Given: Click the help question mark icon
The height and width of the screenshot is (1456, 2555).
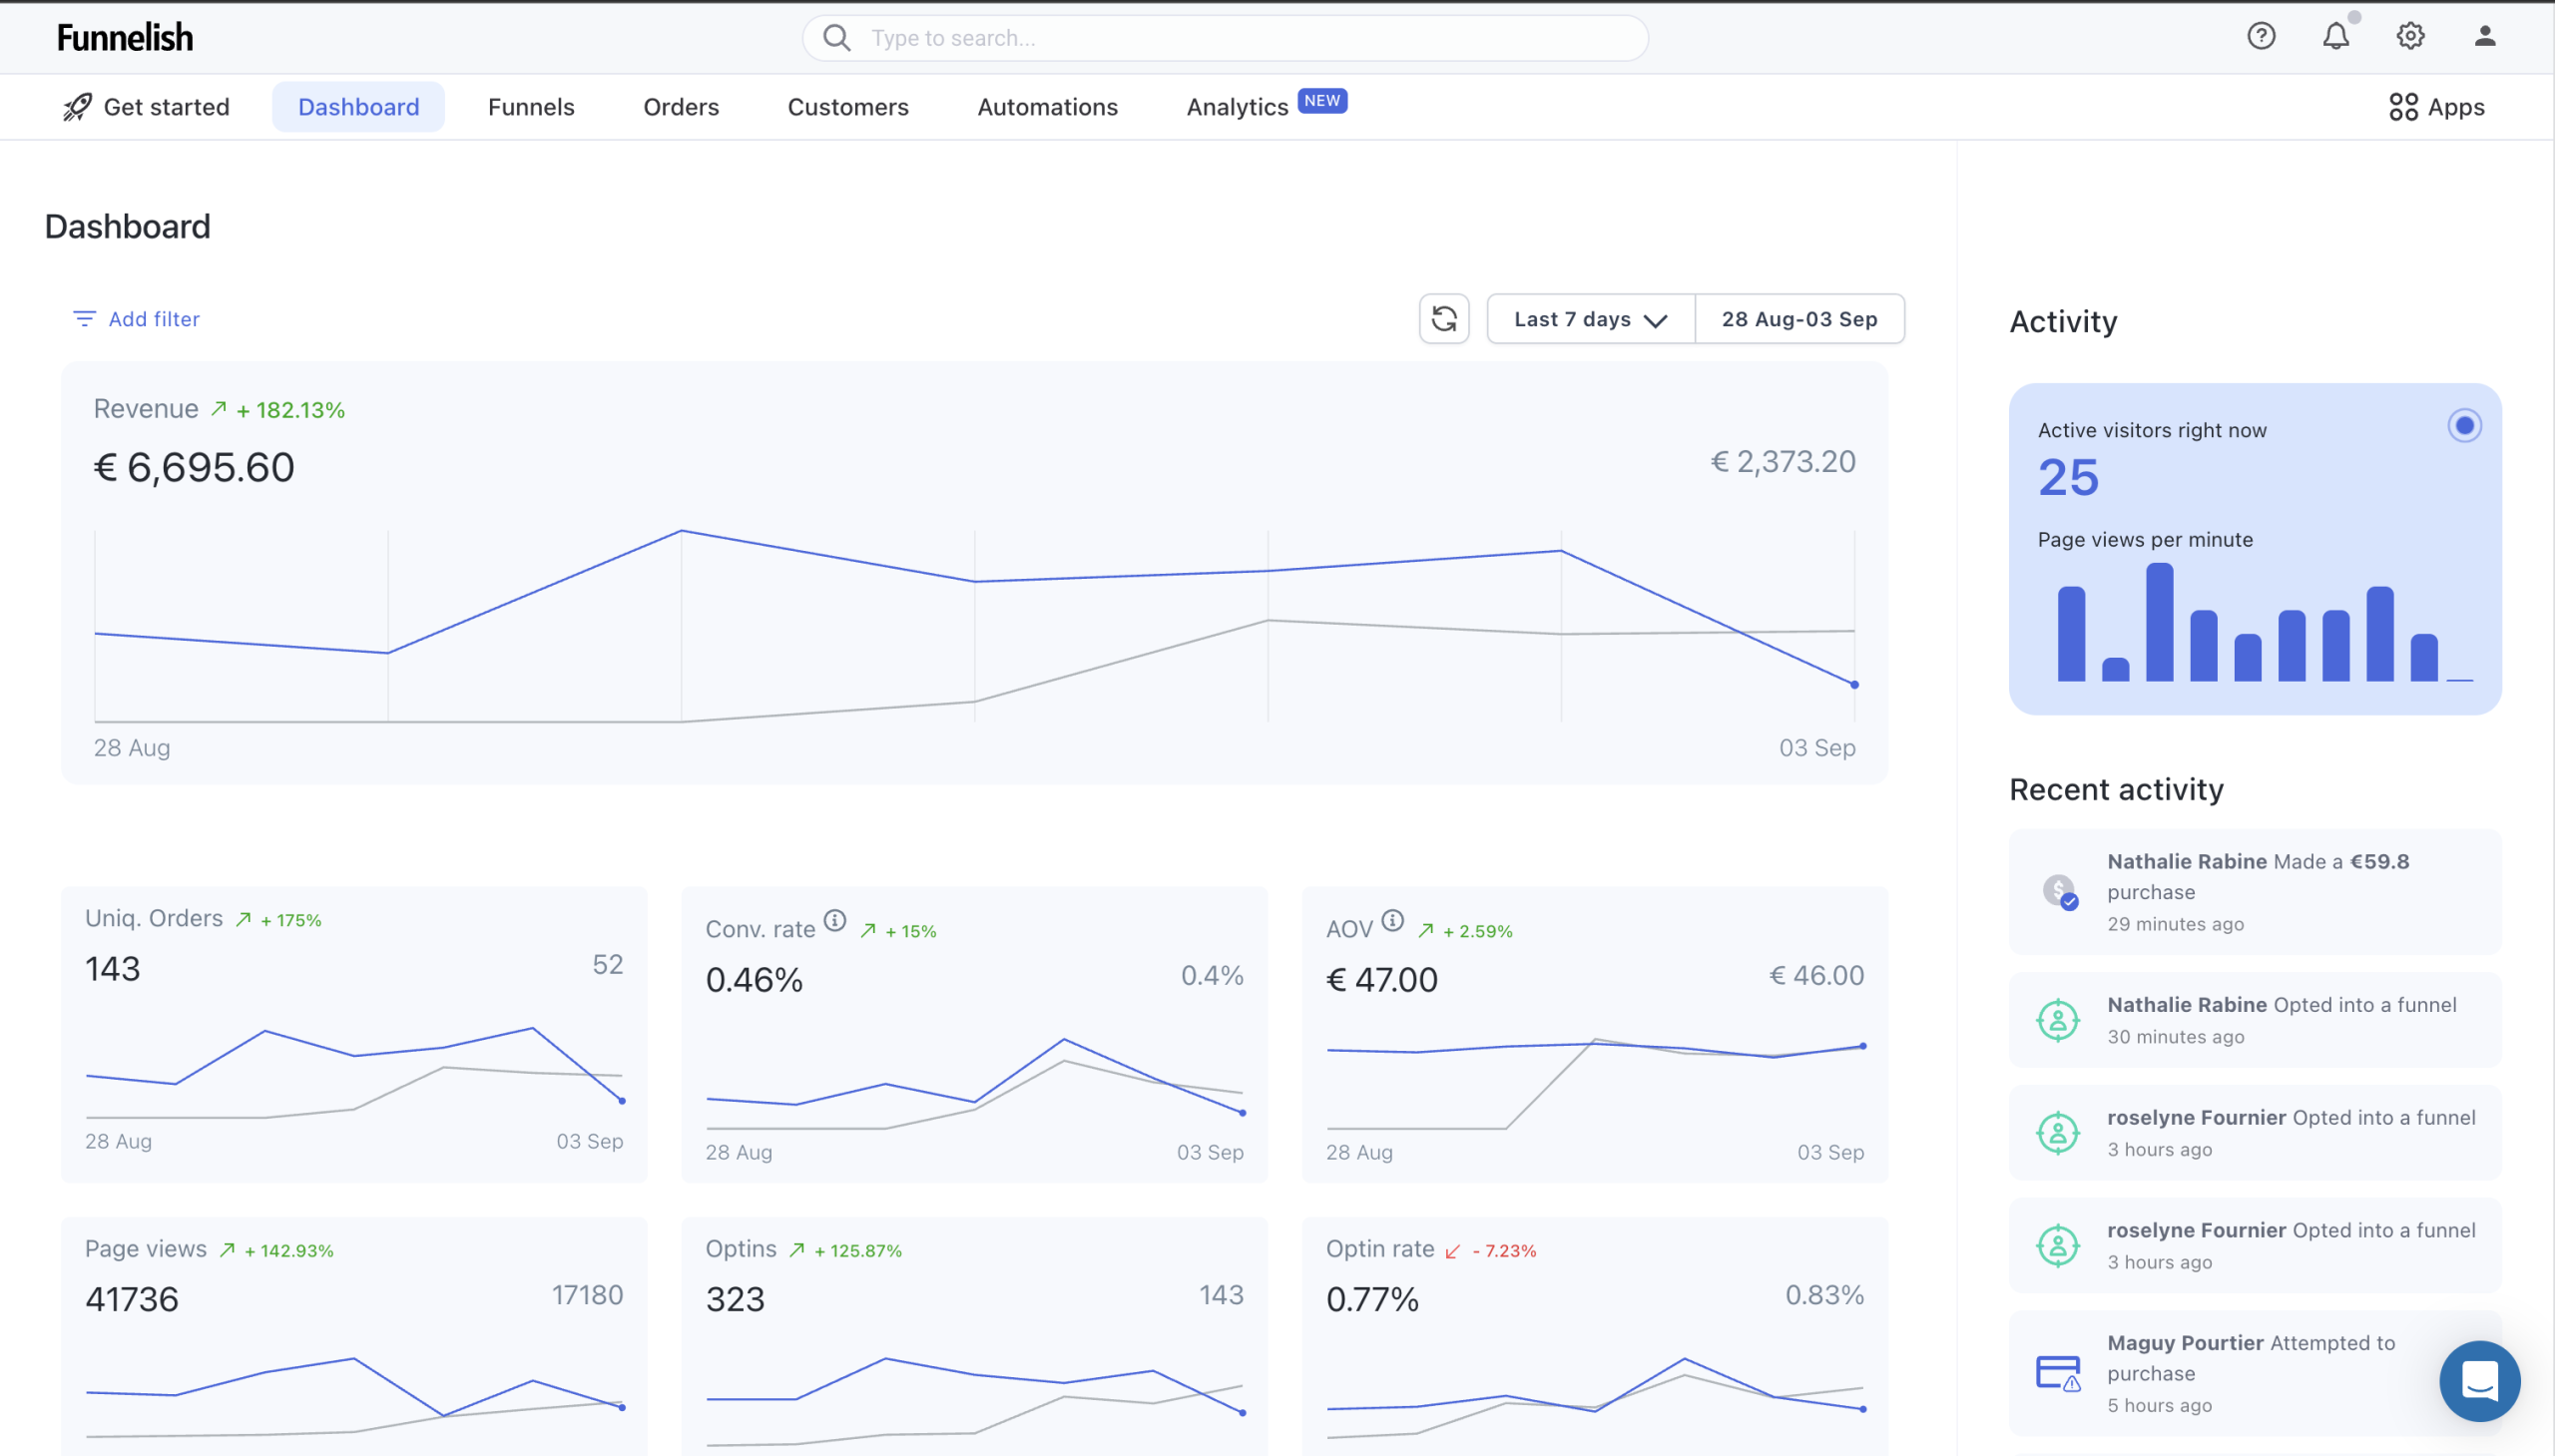Looking at the screenshot, I should point(2261,37).
